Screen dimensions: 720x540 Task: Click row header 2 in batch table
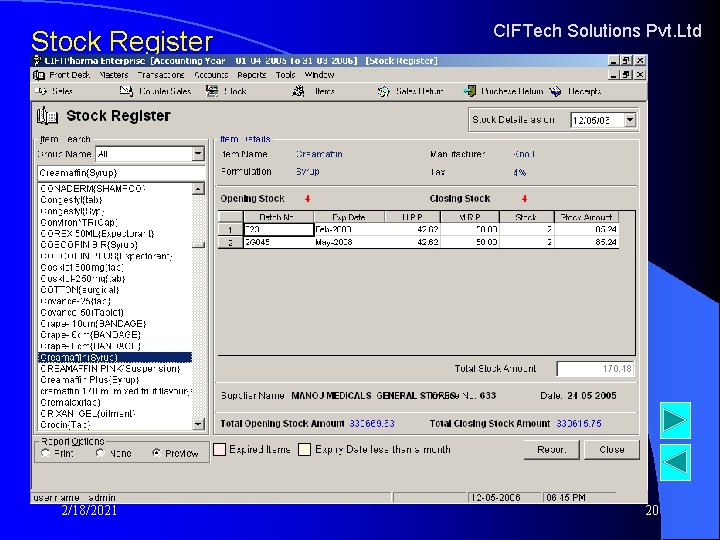coord(231,242)
